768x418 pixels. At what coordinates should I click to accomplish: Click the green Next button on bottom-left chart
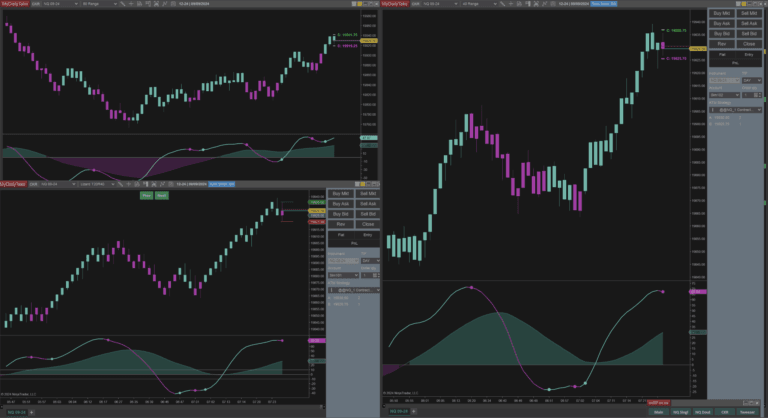[162, 196]
